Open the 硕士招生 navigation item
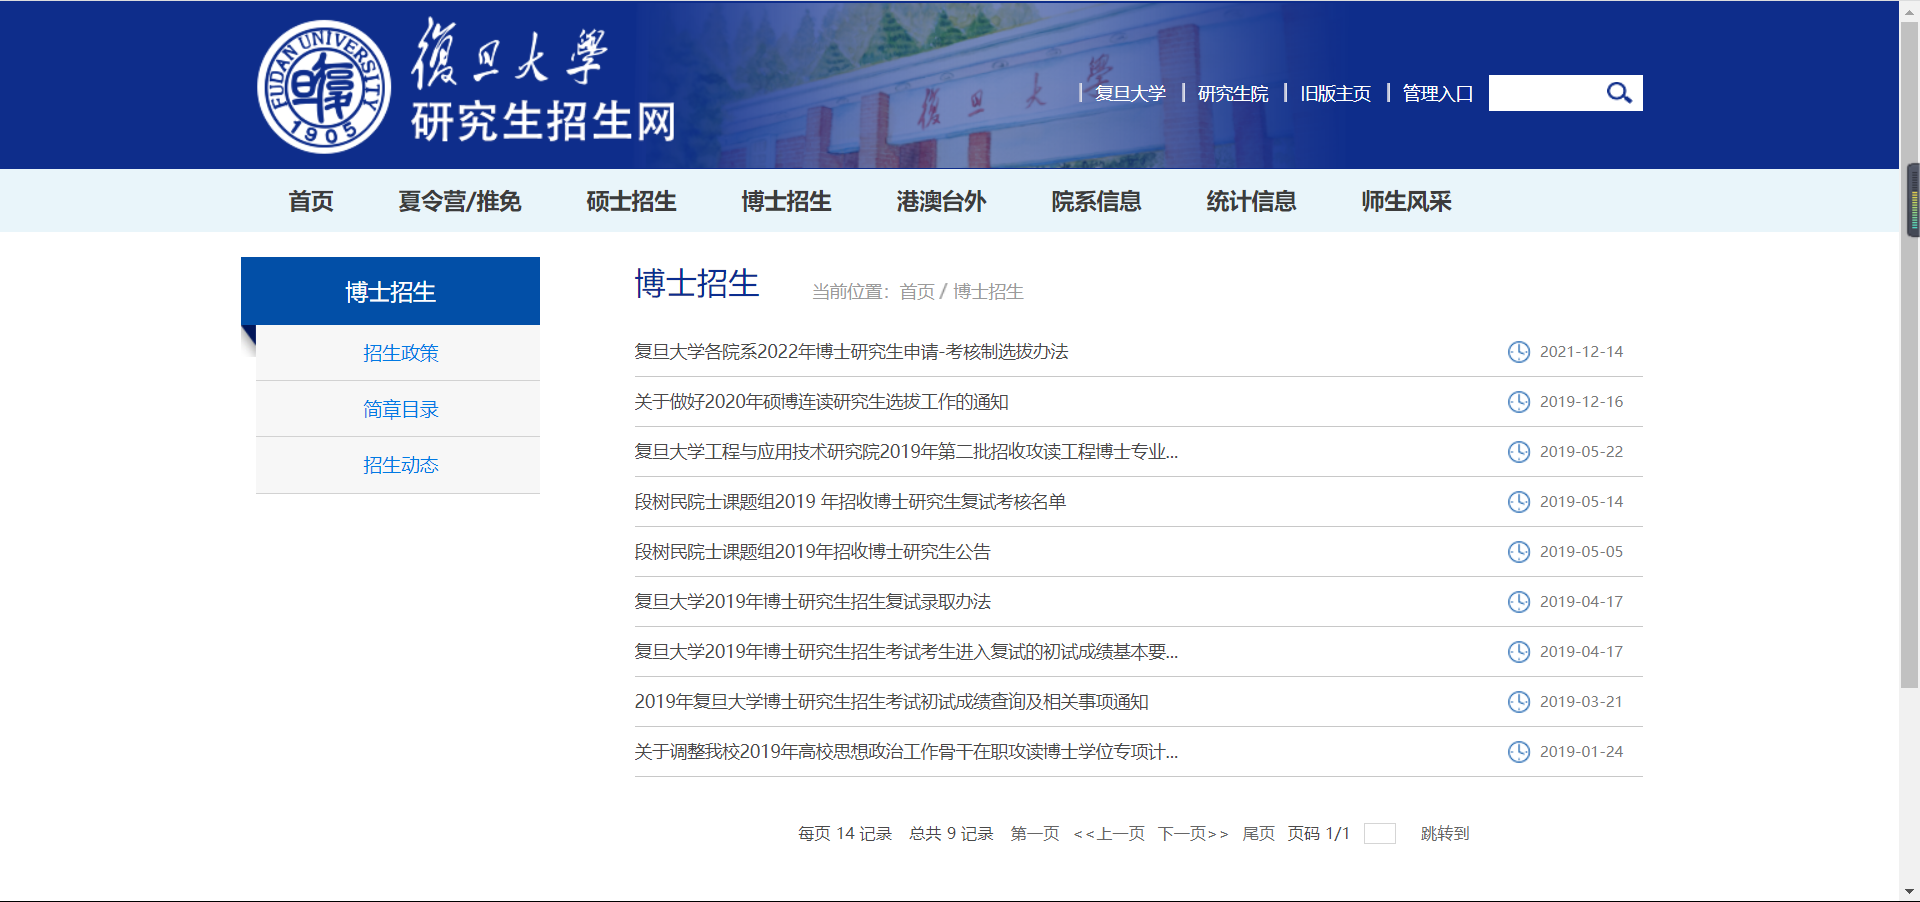Screen dimensions: 1920x902 tap(630, 201)
